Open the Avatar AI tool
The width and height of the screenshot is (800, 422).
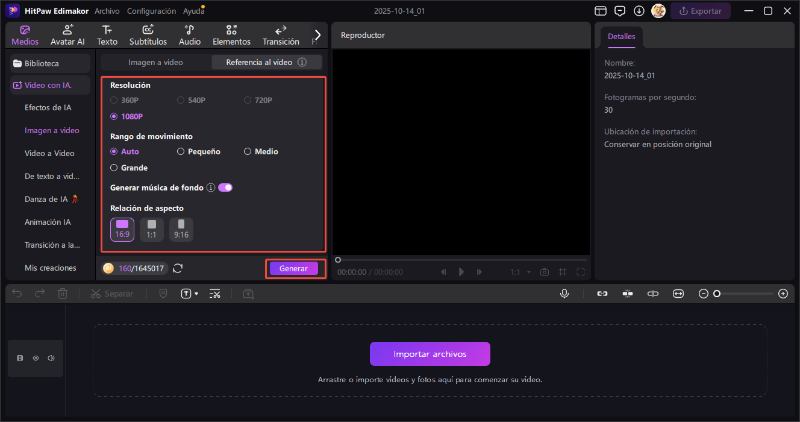click(x=67, y=35)
